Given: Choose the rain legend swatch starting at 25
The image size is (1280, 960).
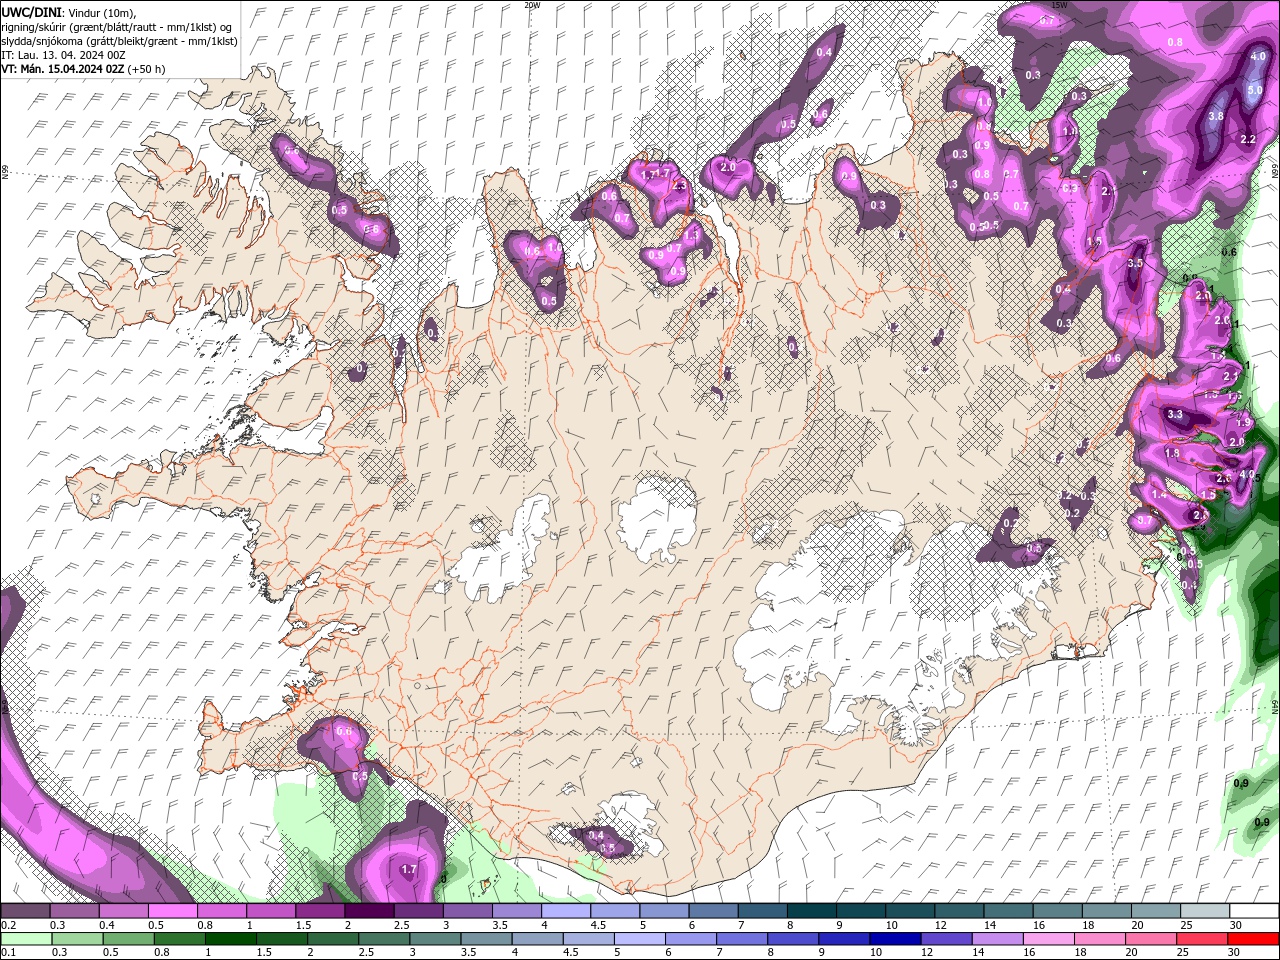Looking at the screenshot, I should click(1200, 939).
